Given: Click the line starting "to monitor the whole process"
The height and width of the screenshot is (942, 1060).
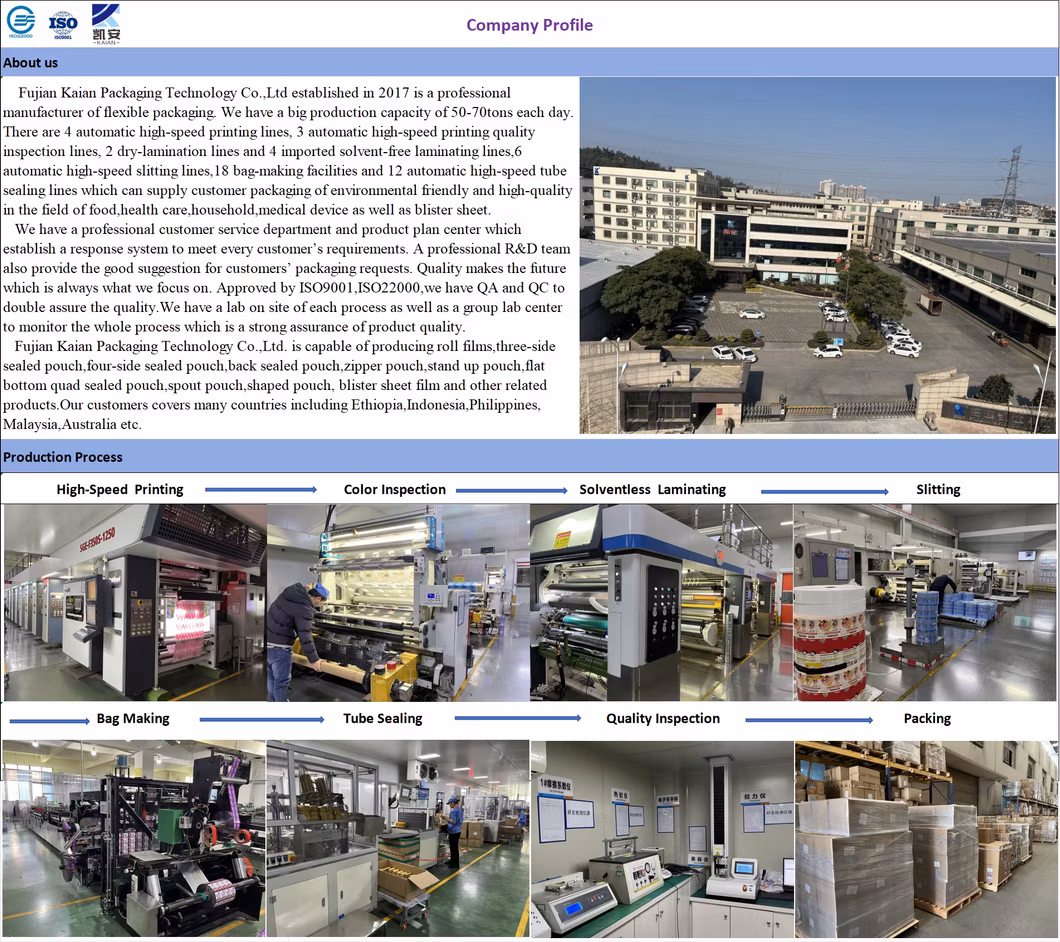Looking at the screenshot, I should (234, 327).
